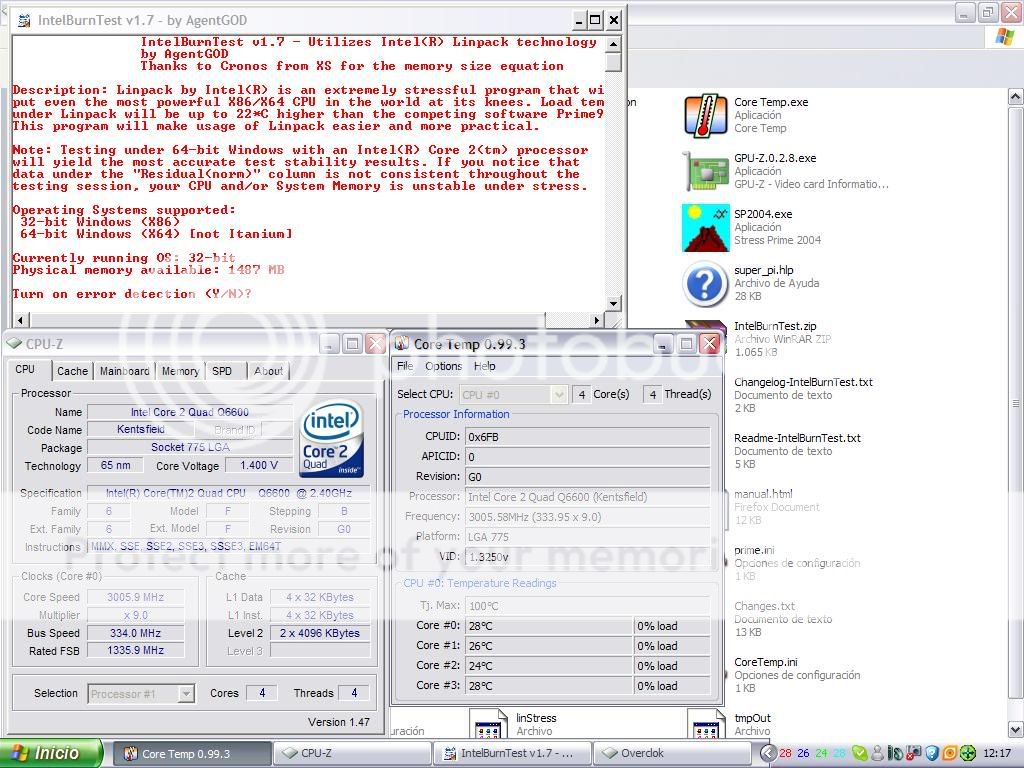Expand hidden tray icons with the arrow
The height and width of the screenshot is (768, 1024).
pos(768,753)
